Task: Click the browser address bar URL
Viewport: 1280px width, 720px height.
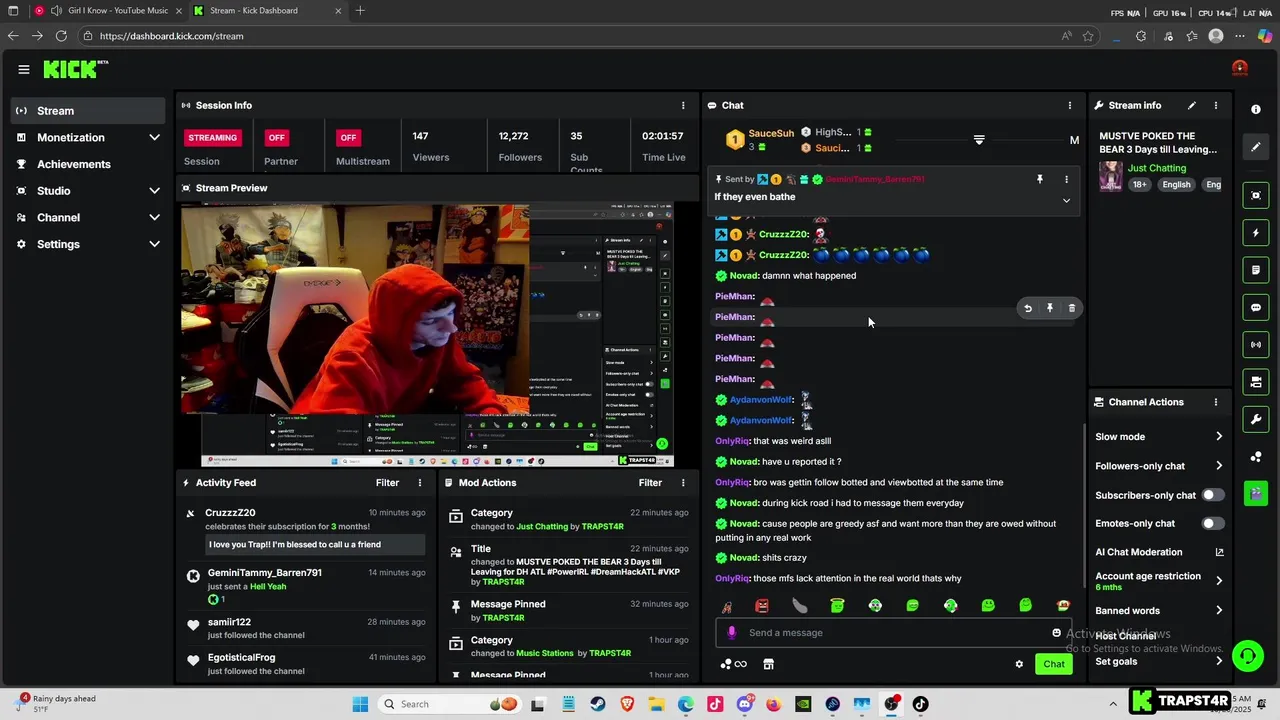Action: 171,36
